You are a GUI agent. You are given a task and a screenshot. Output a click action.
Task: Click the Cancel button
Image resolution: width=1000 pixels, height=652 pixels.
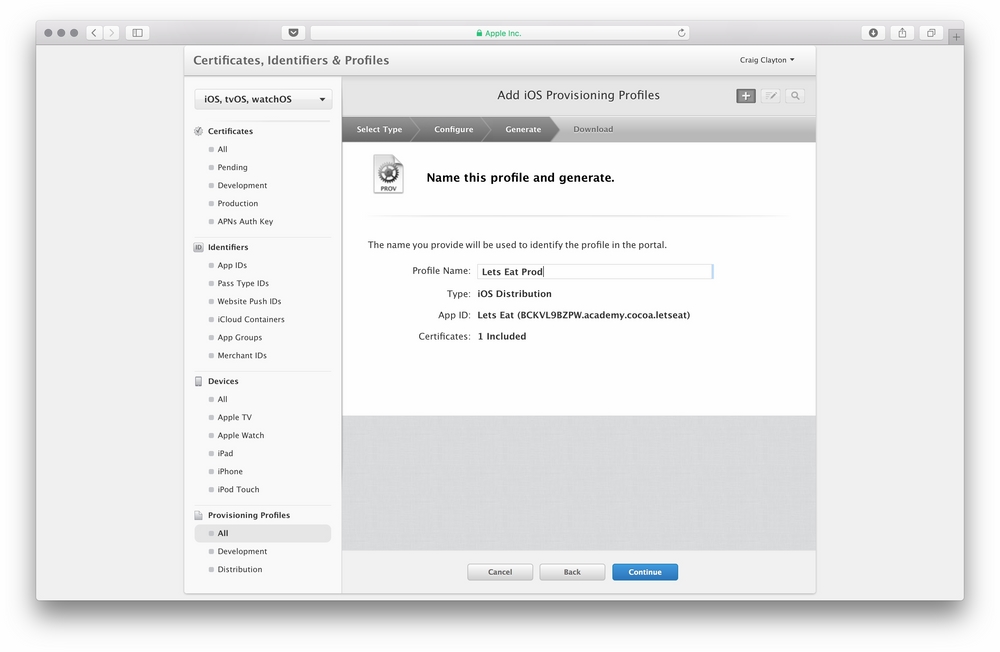500,572
